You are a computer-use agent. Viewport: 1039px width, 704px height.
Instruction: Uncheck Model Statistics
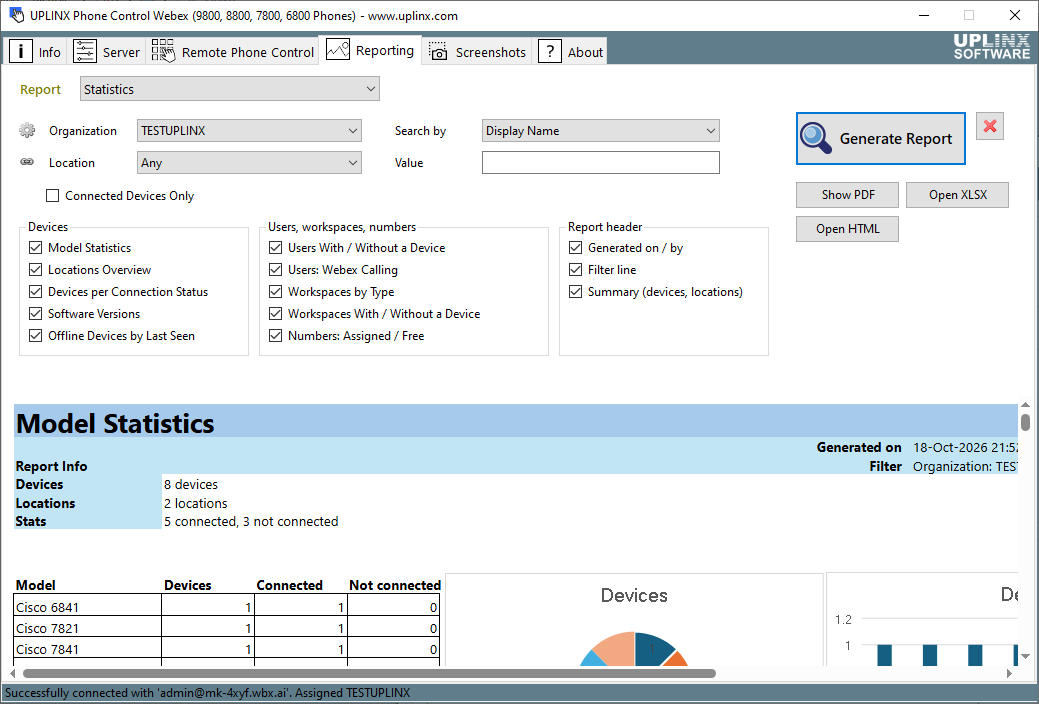point(36,247)
